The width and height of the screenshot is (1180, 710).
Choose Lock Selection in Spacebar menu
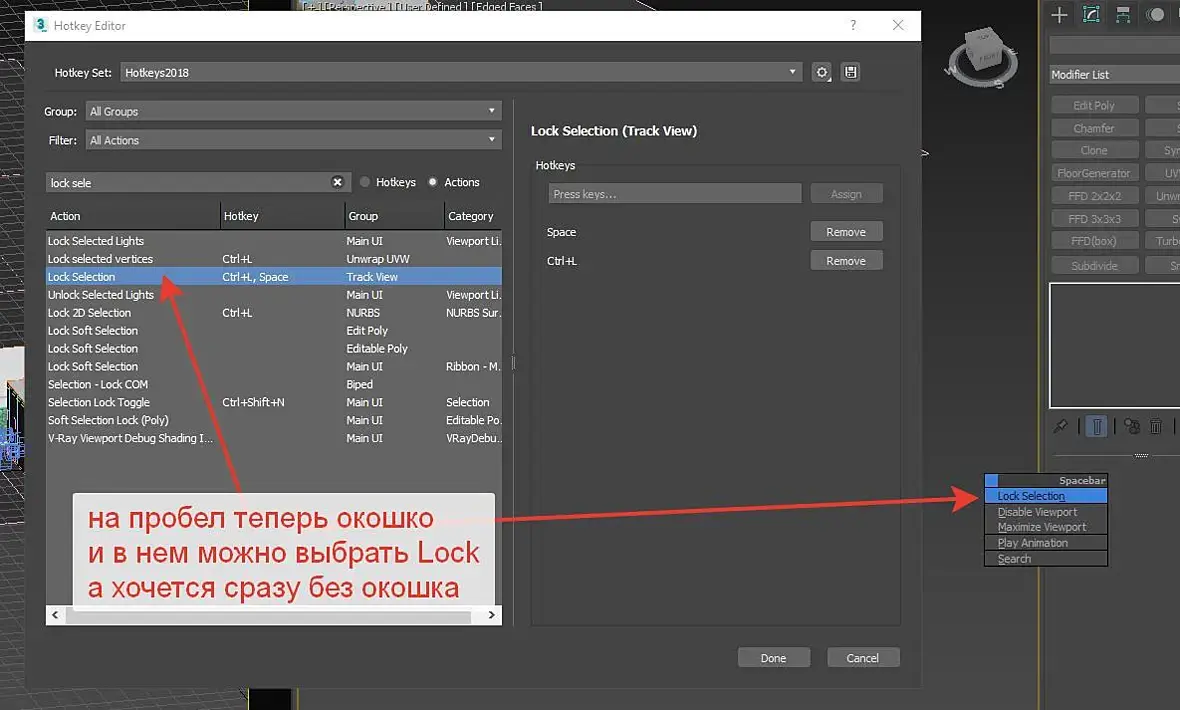click(x=1046, y=496)
